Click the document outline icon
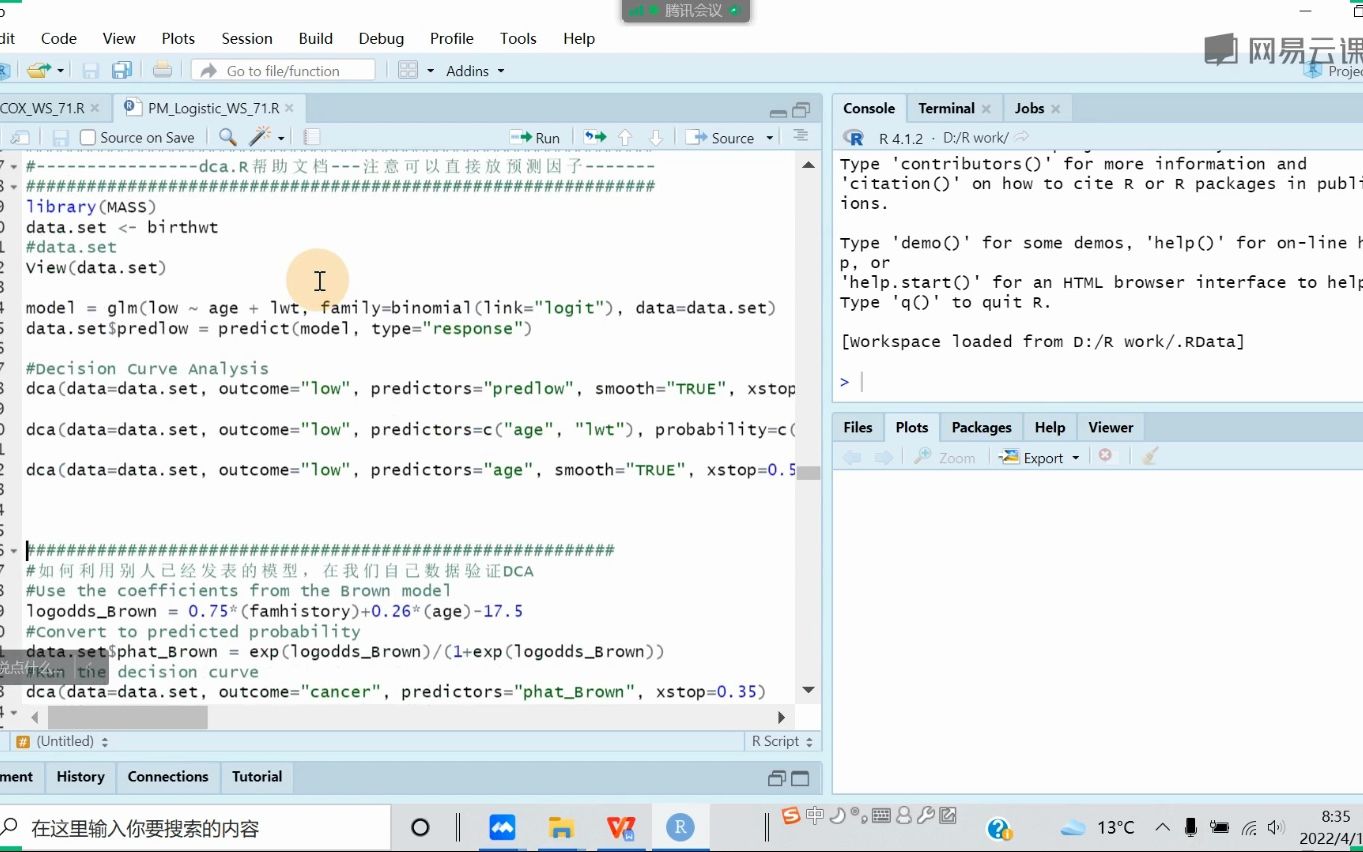The image size is (1363, 852). point(800,137)
